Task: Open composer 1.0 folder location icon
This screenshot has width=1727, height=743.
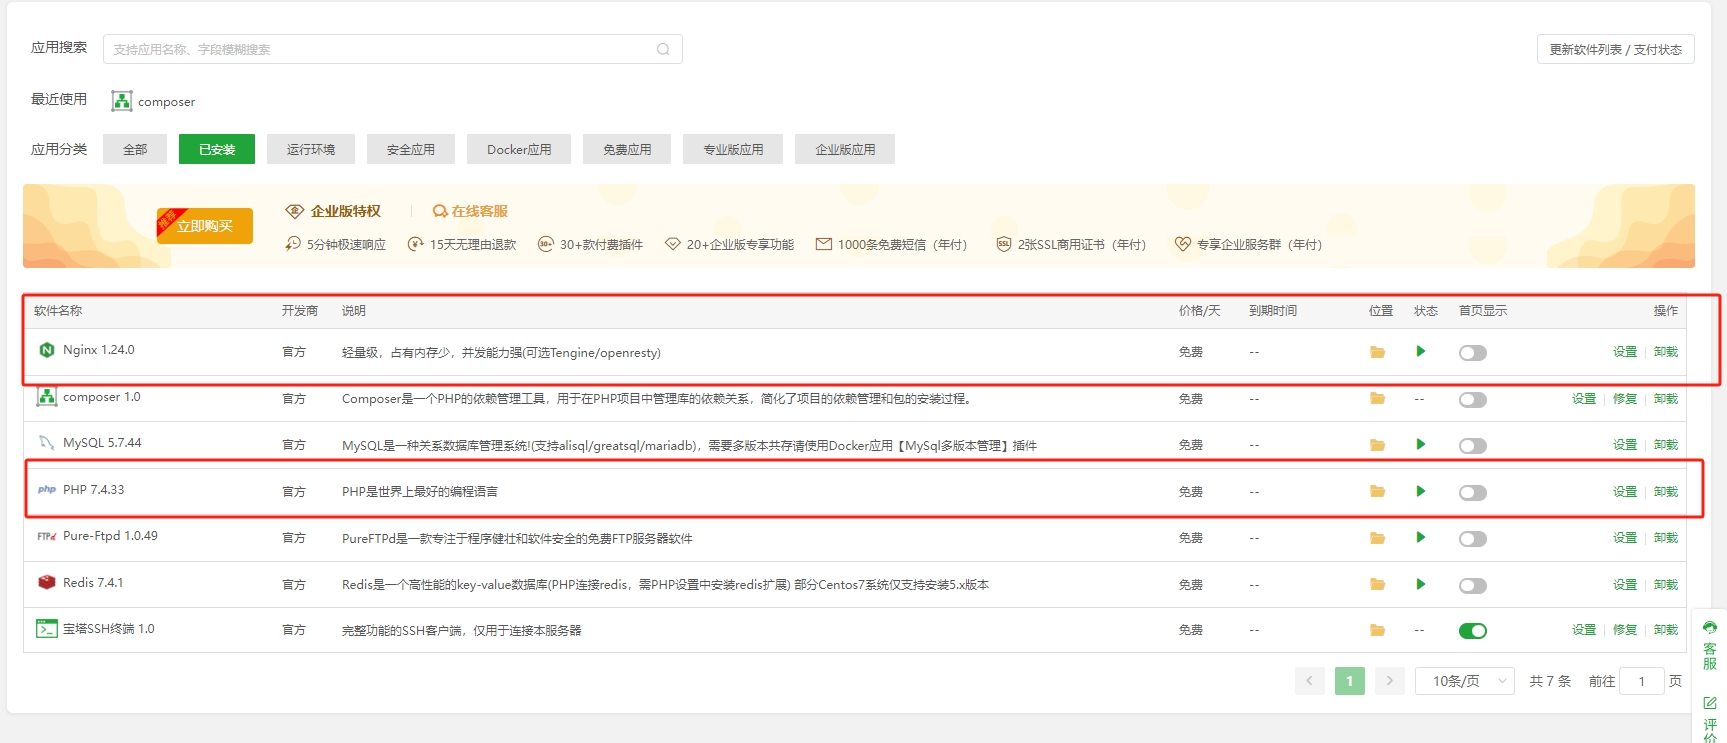Action: 1377,398
